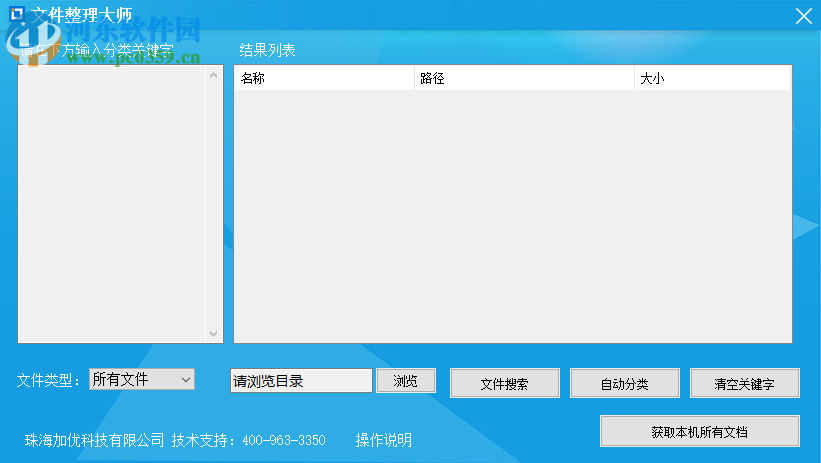Click 获取本机所有文档 button
This screenshot has width=821, height=463.
coord(700,432)
